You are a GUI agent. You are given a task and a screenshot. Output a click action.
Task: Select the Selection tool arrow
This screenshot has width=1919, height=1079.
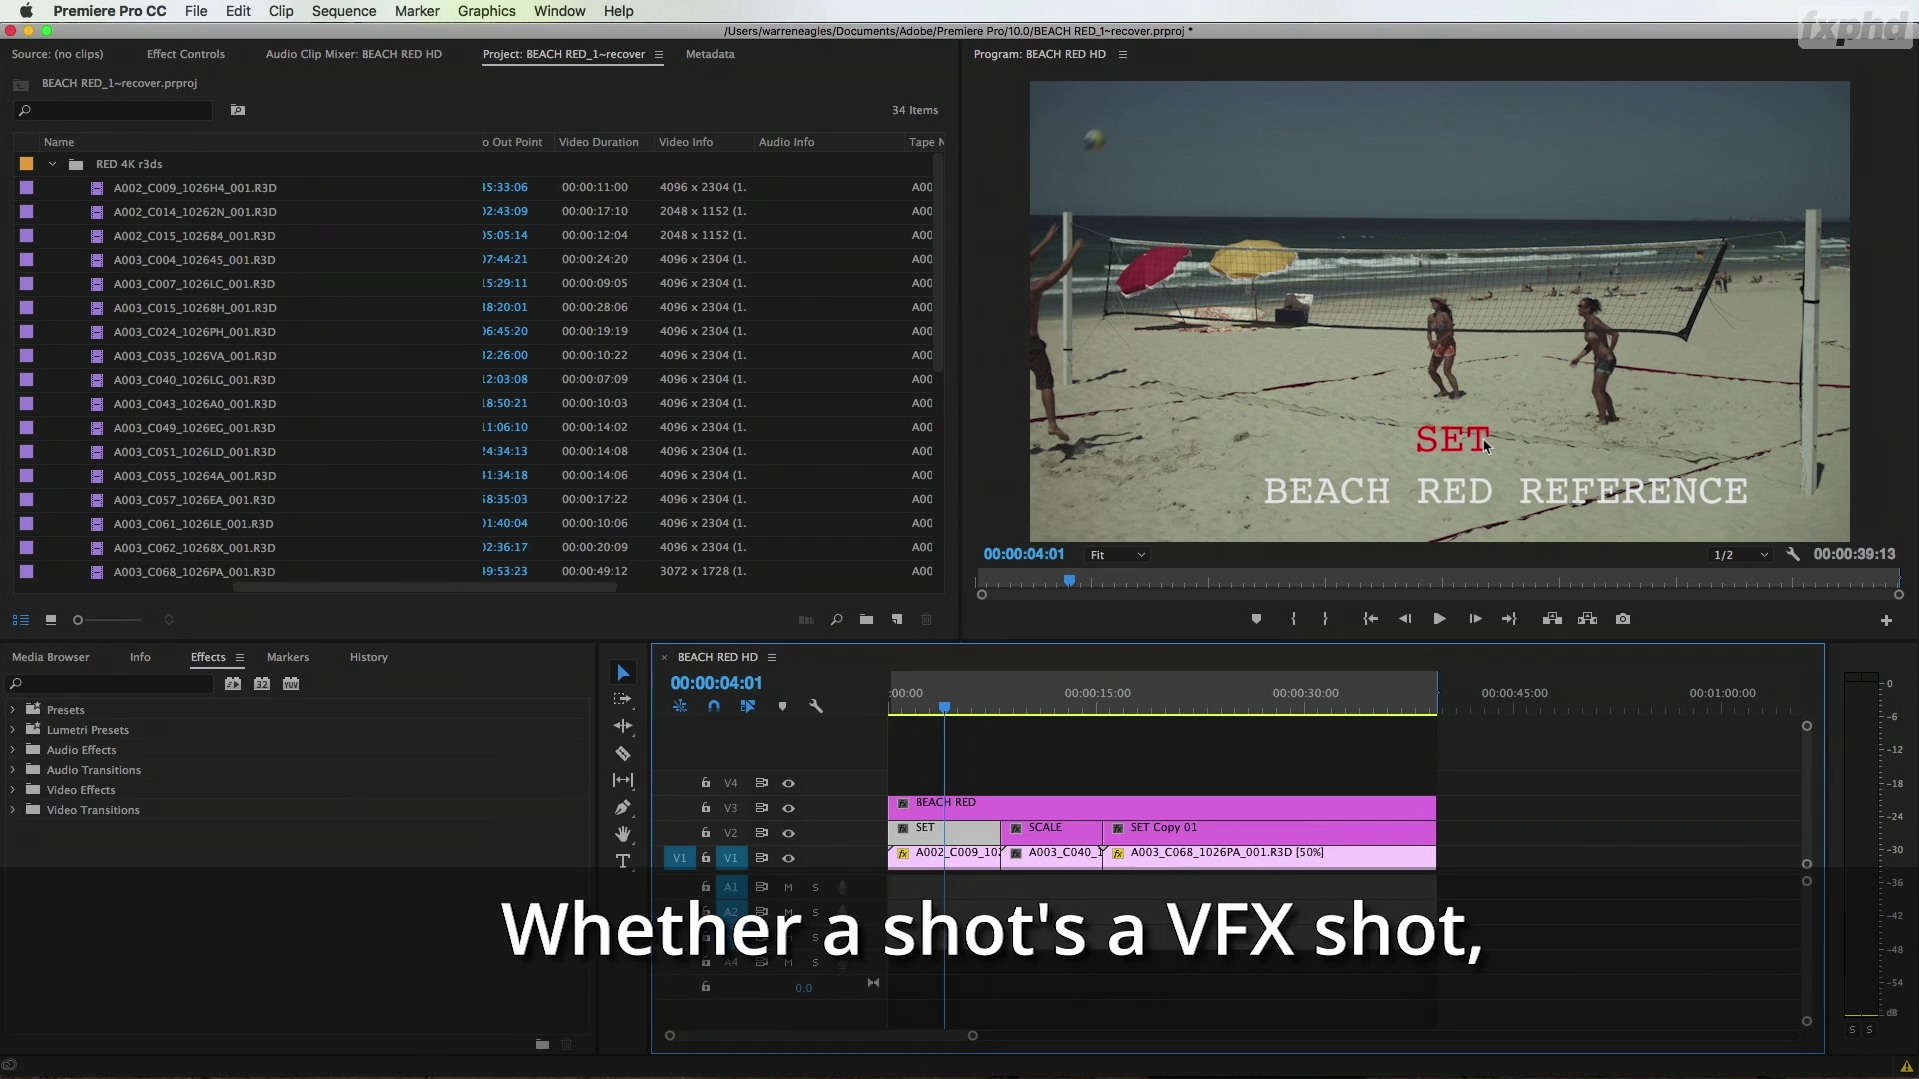623,673
